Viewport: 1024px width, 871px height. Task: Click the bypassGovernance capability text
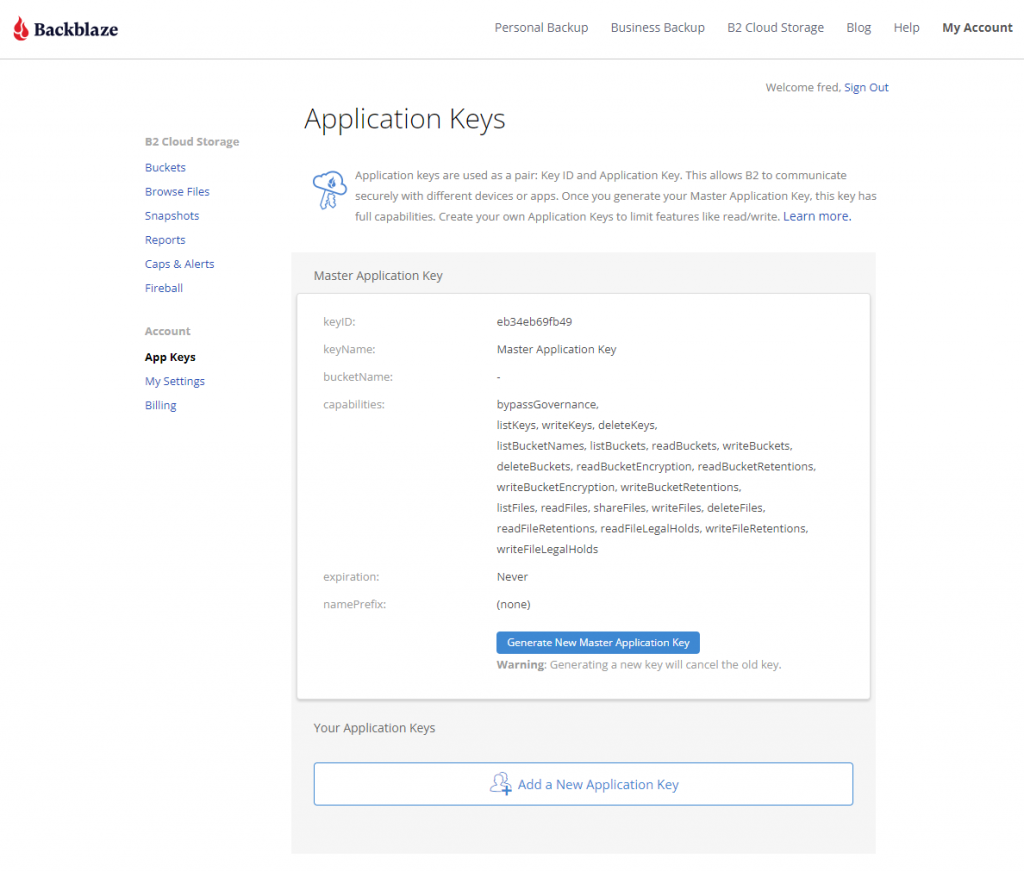coord(547,404)
